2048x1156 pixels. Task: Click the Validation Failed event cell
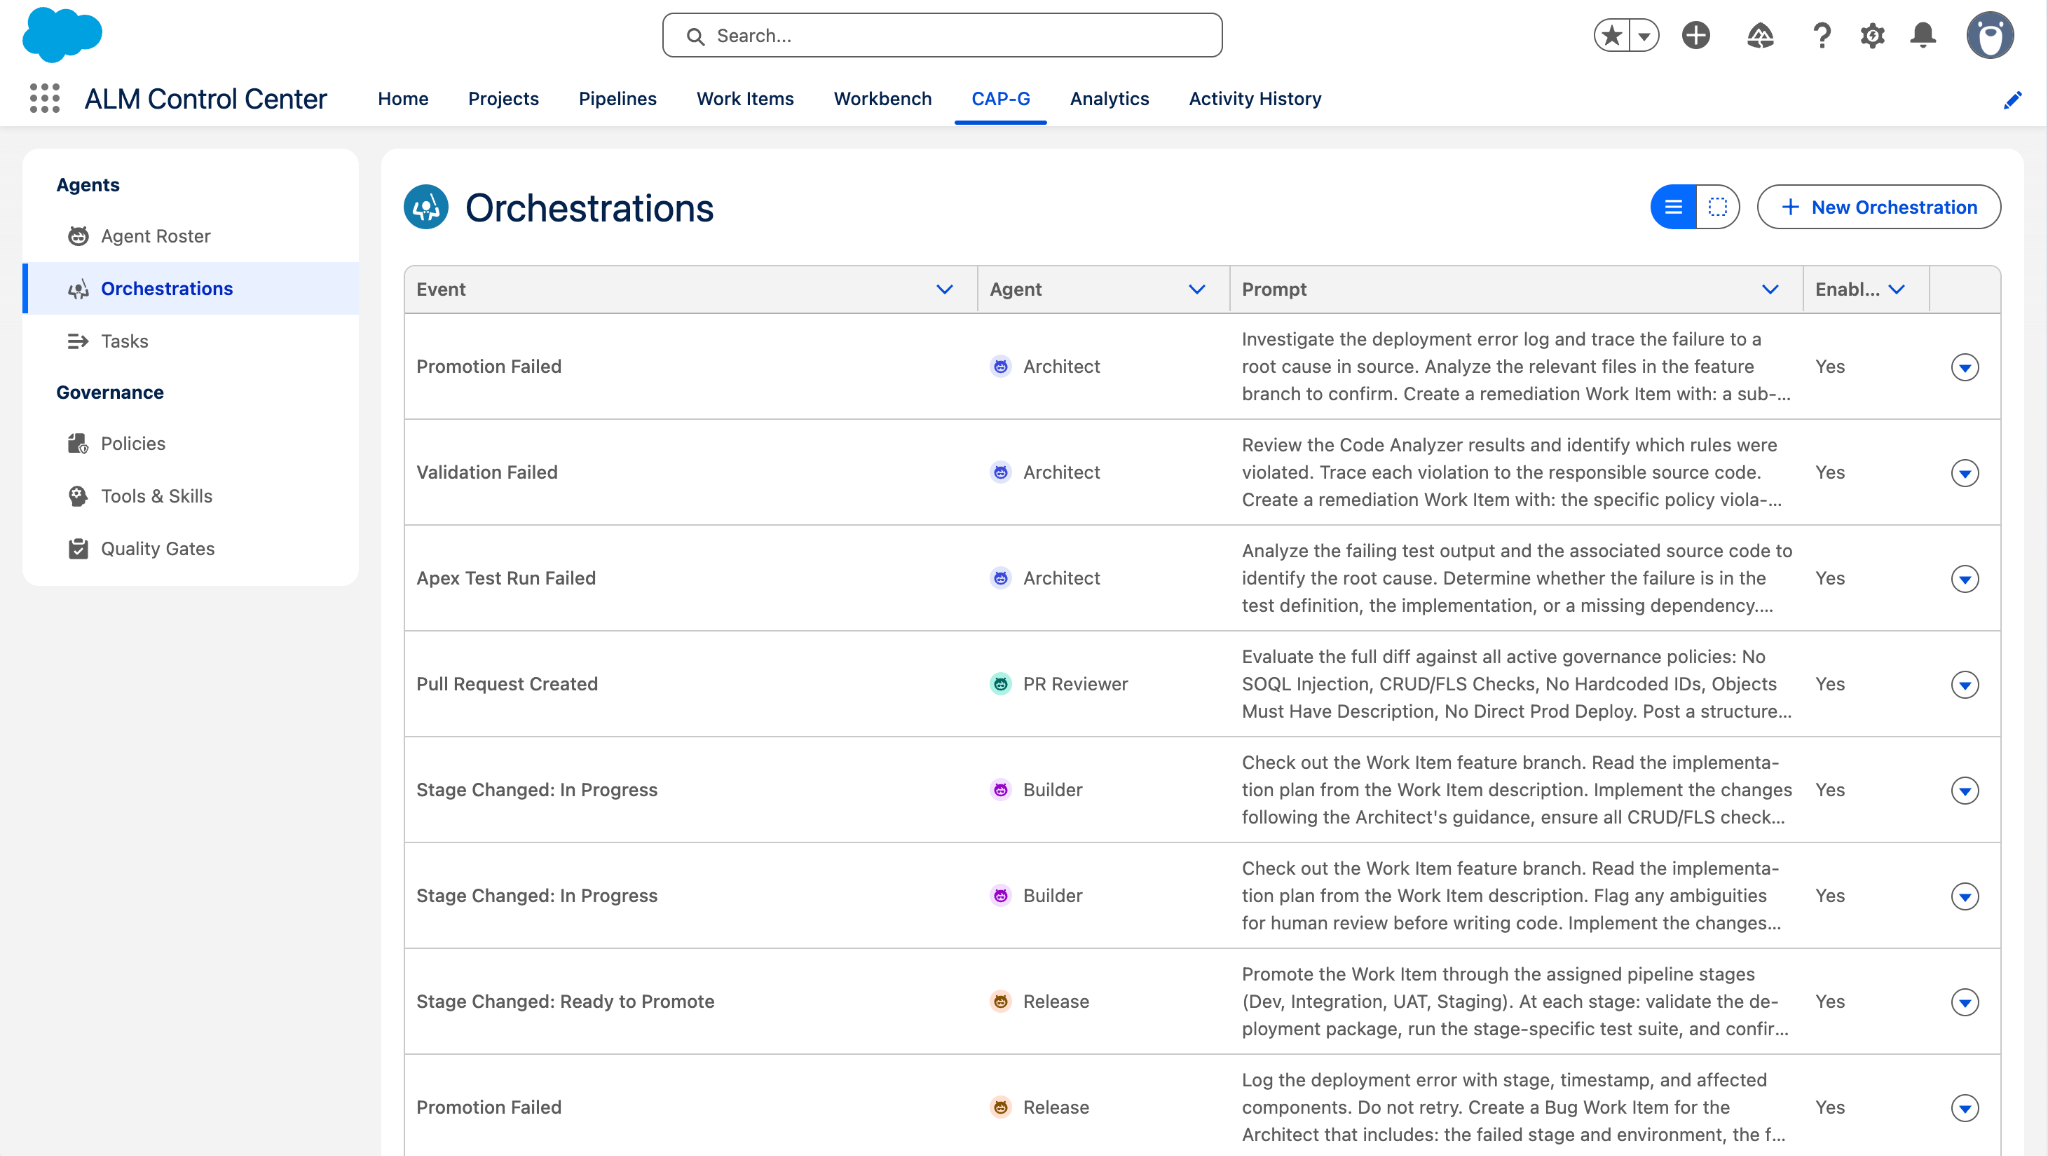pos(691,472)
